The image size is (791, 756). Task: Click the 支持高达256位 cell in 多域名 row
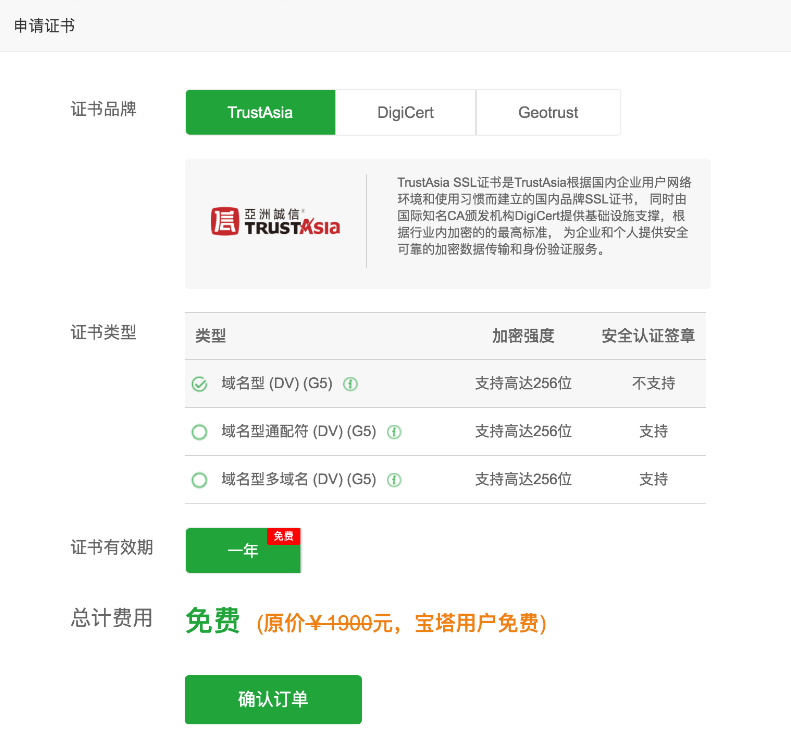(x=523, y=479)
